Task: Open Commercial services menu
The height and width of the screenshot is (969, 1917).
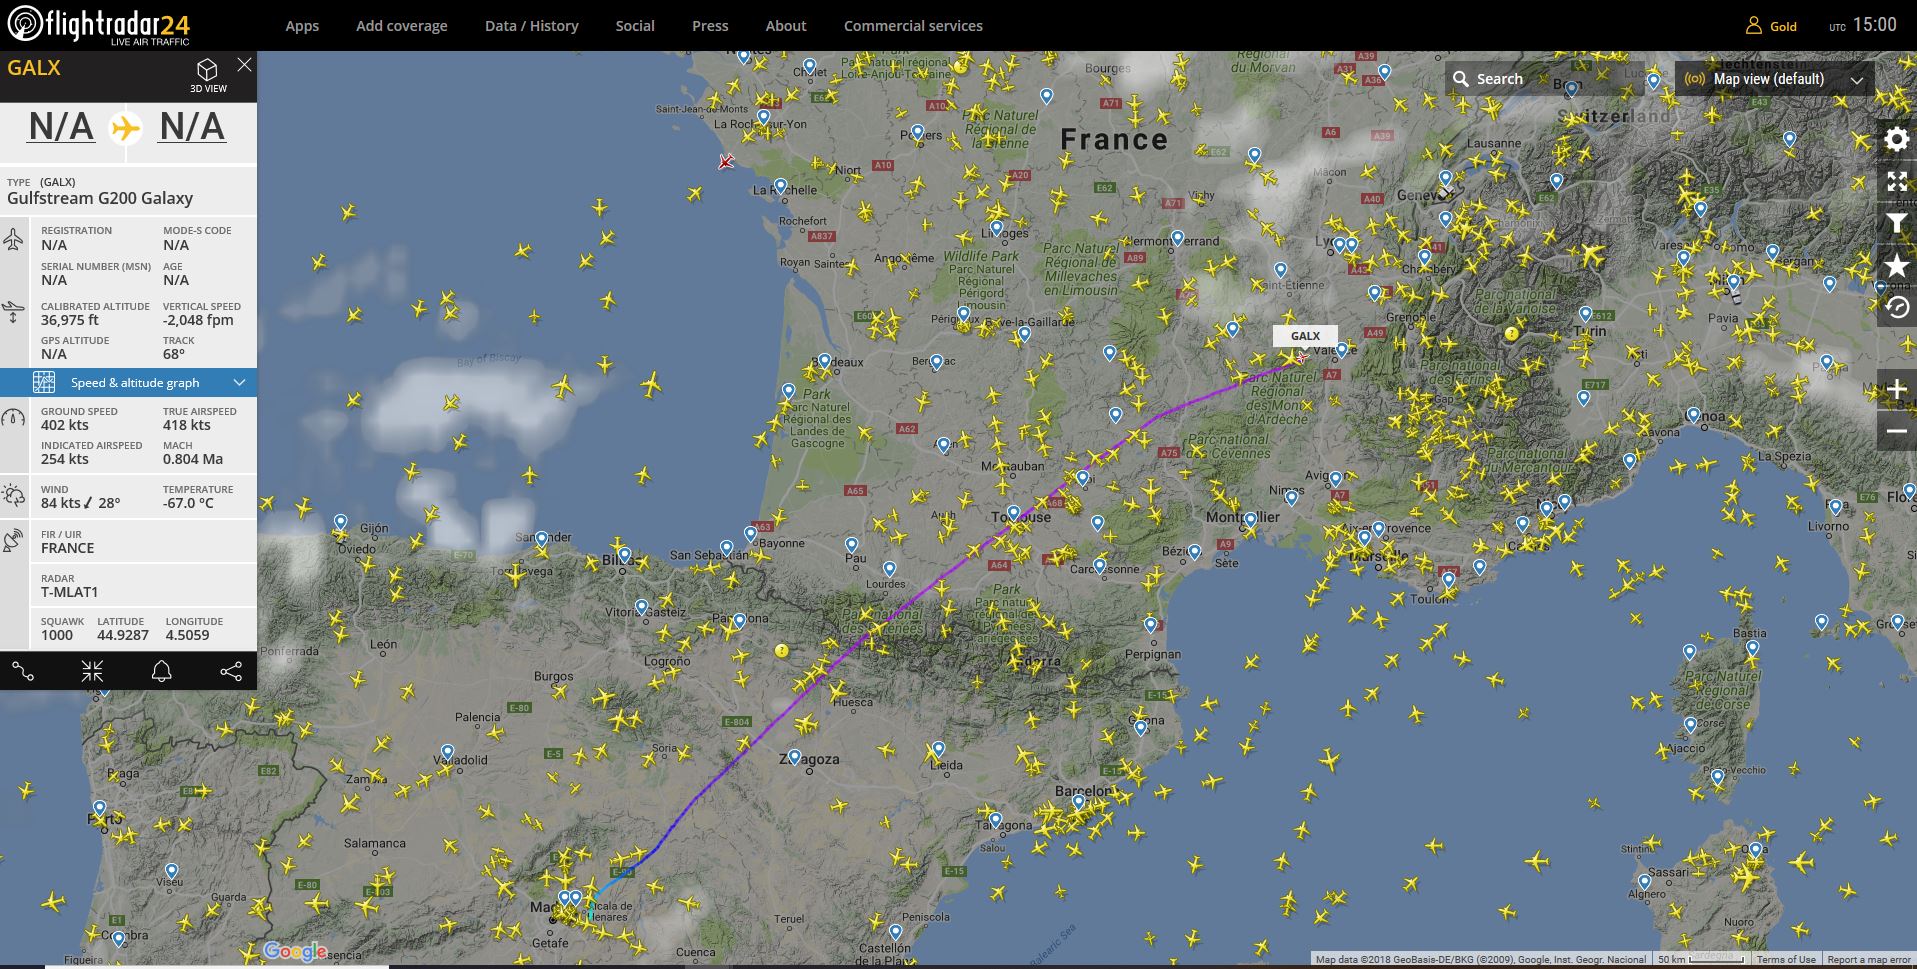Action: point(913,26)
